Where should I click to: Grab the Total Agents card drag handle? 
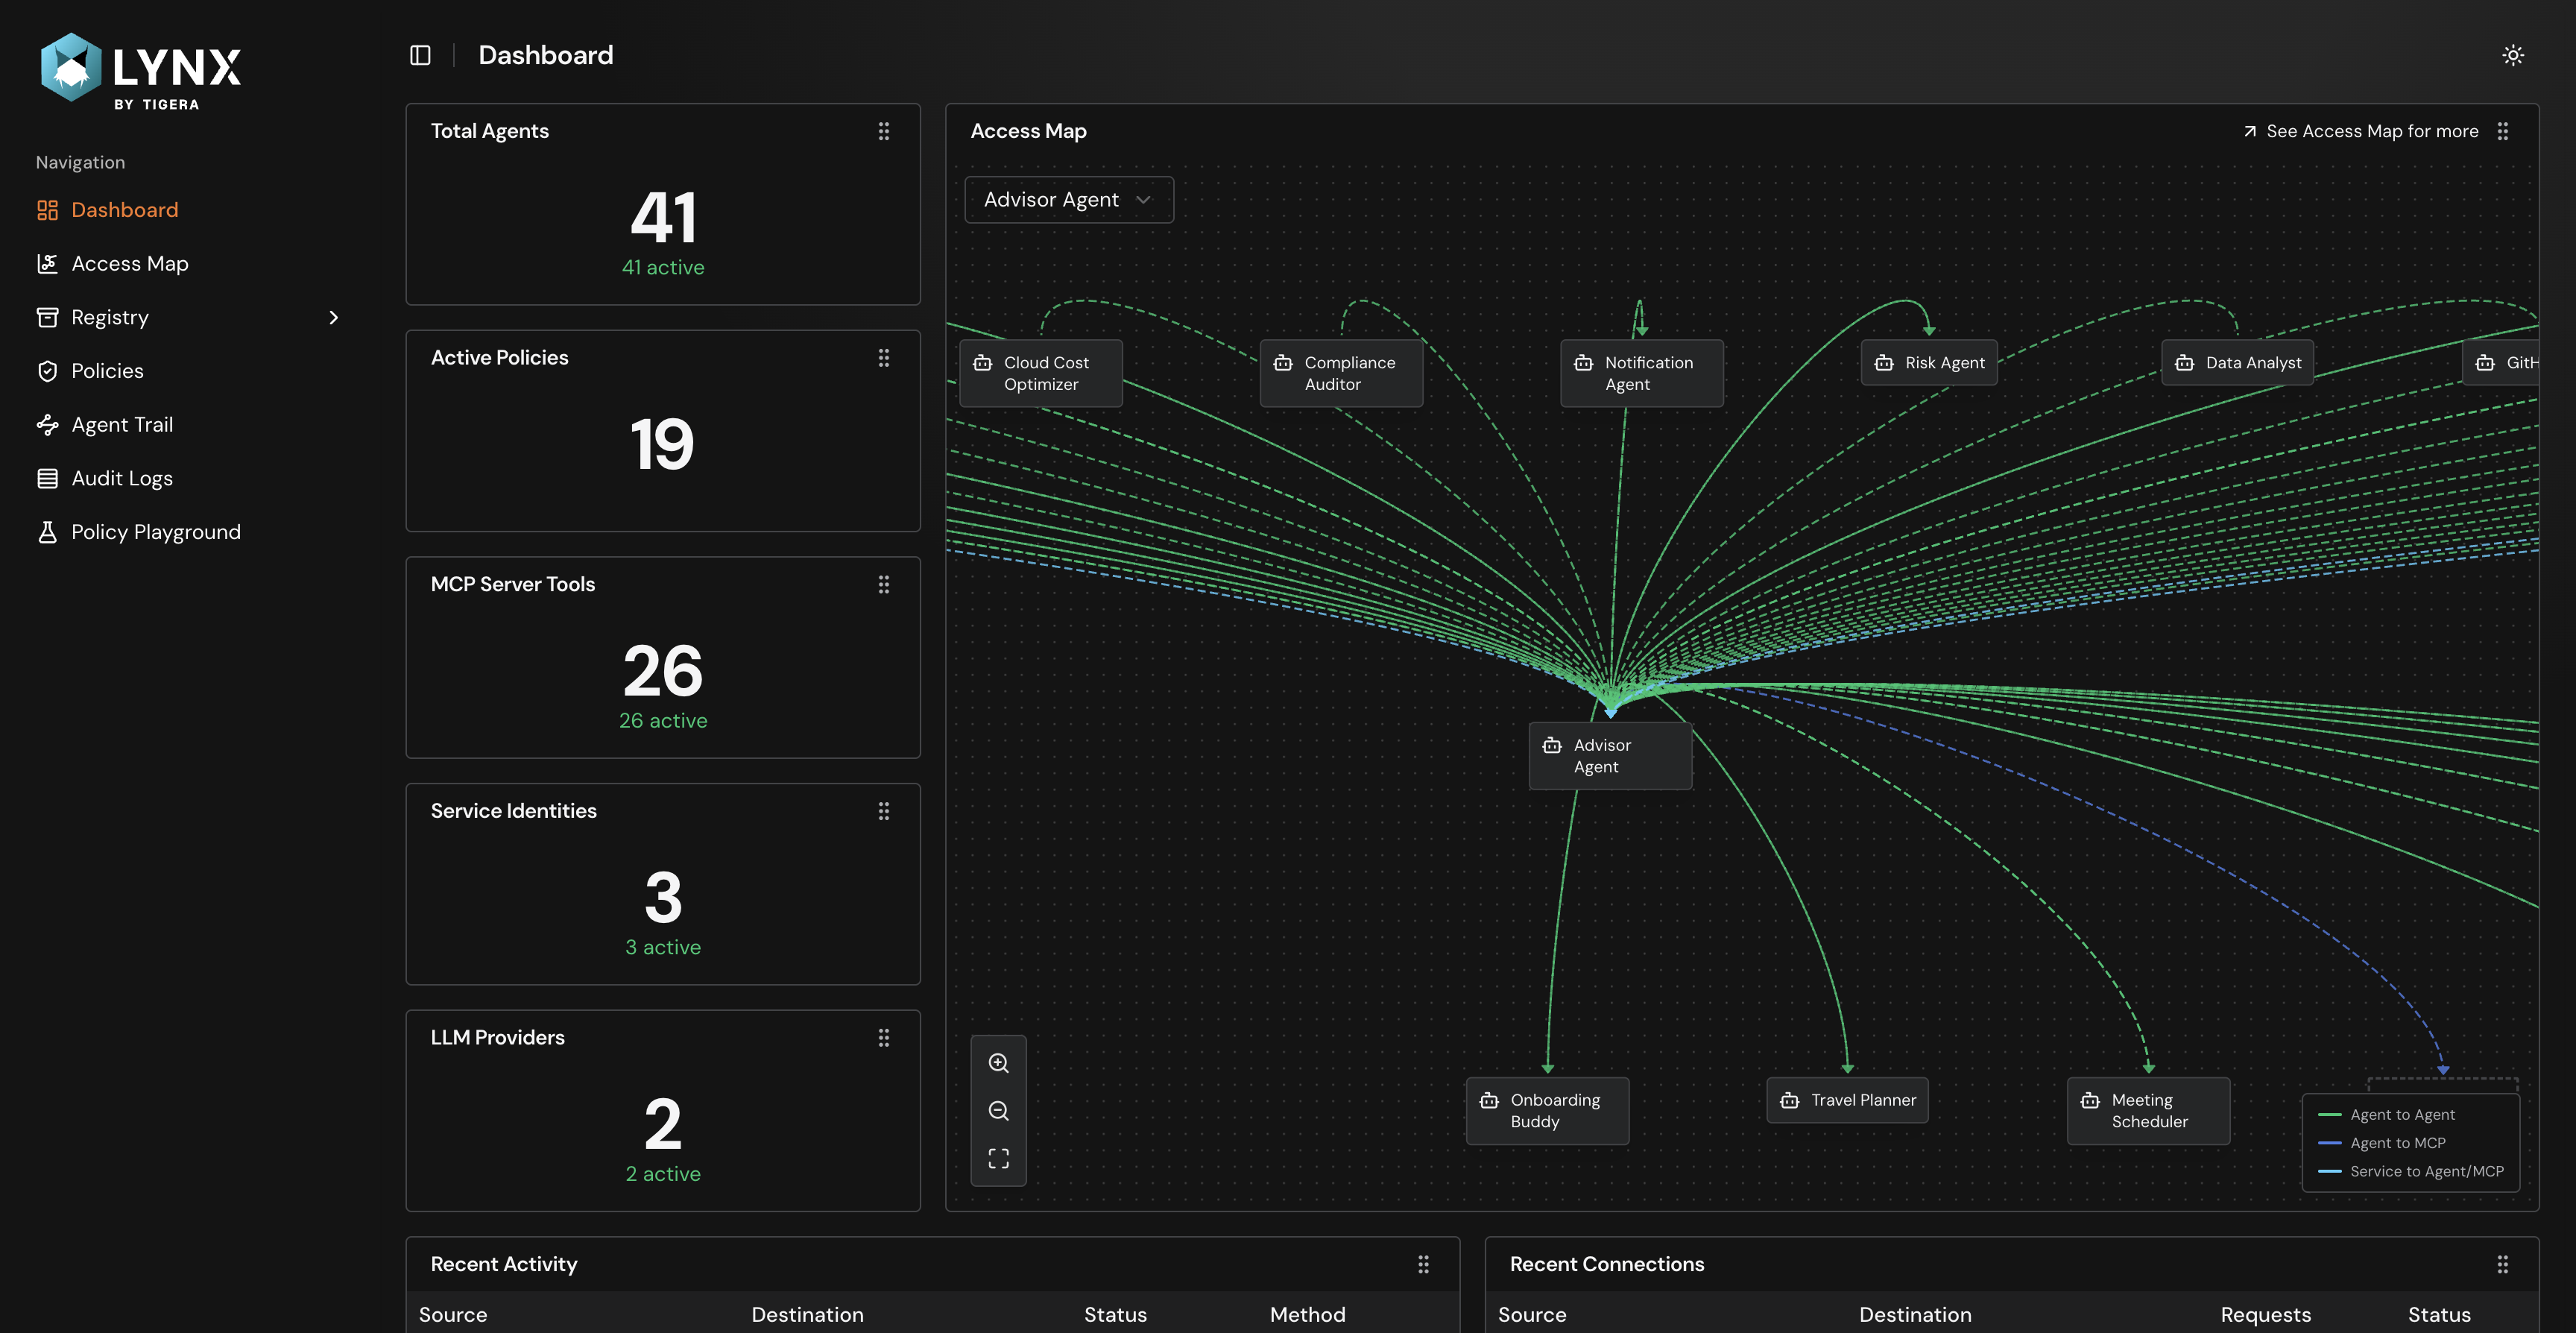click(884, 131)
